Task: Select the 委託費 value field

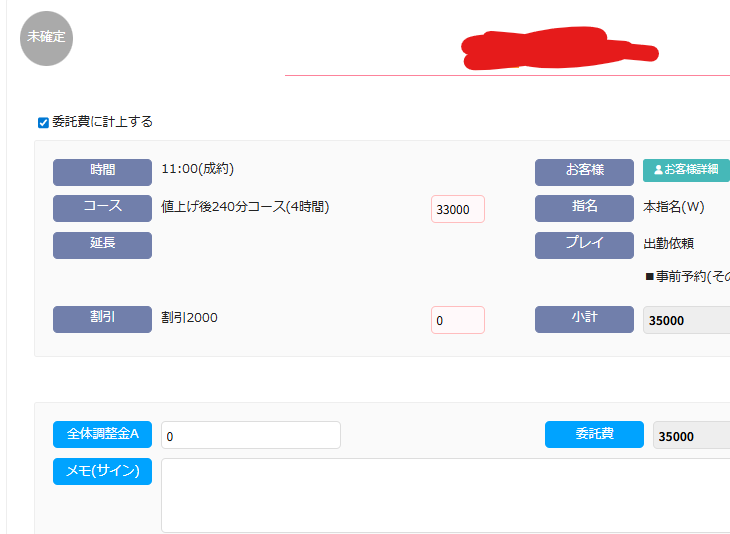Action: coord(690,436)
